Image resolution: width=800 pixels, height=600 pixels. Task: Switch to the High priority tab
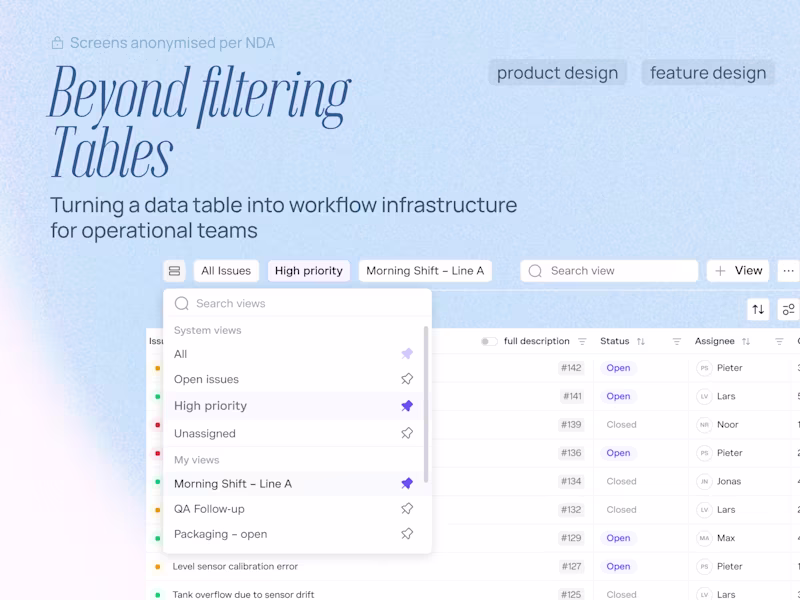point(309,271)
